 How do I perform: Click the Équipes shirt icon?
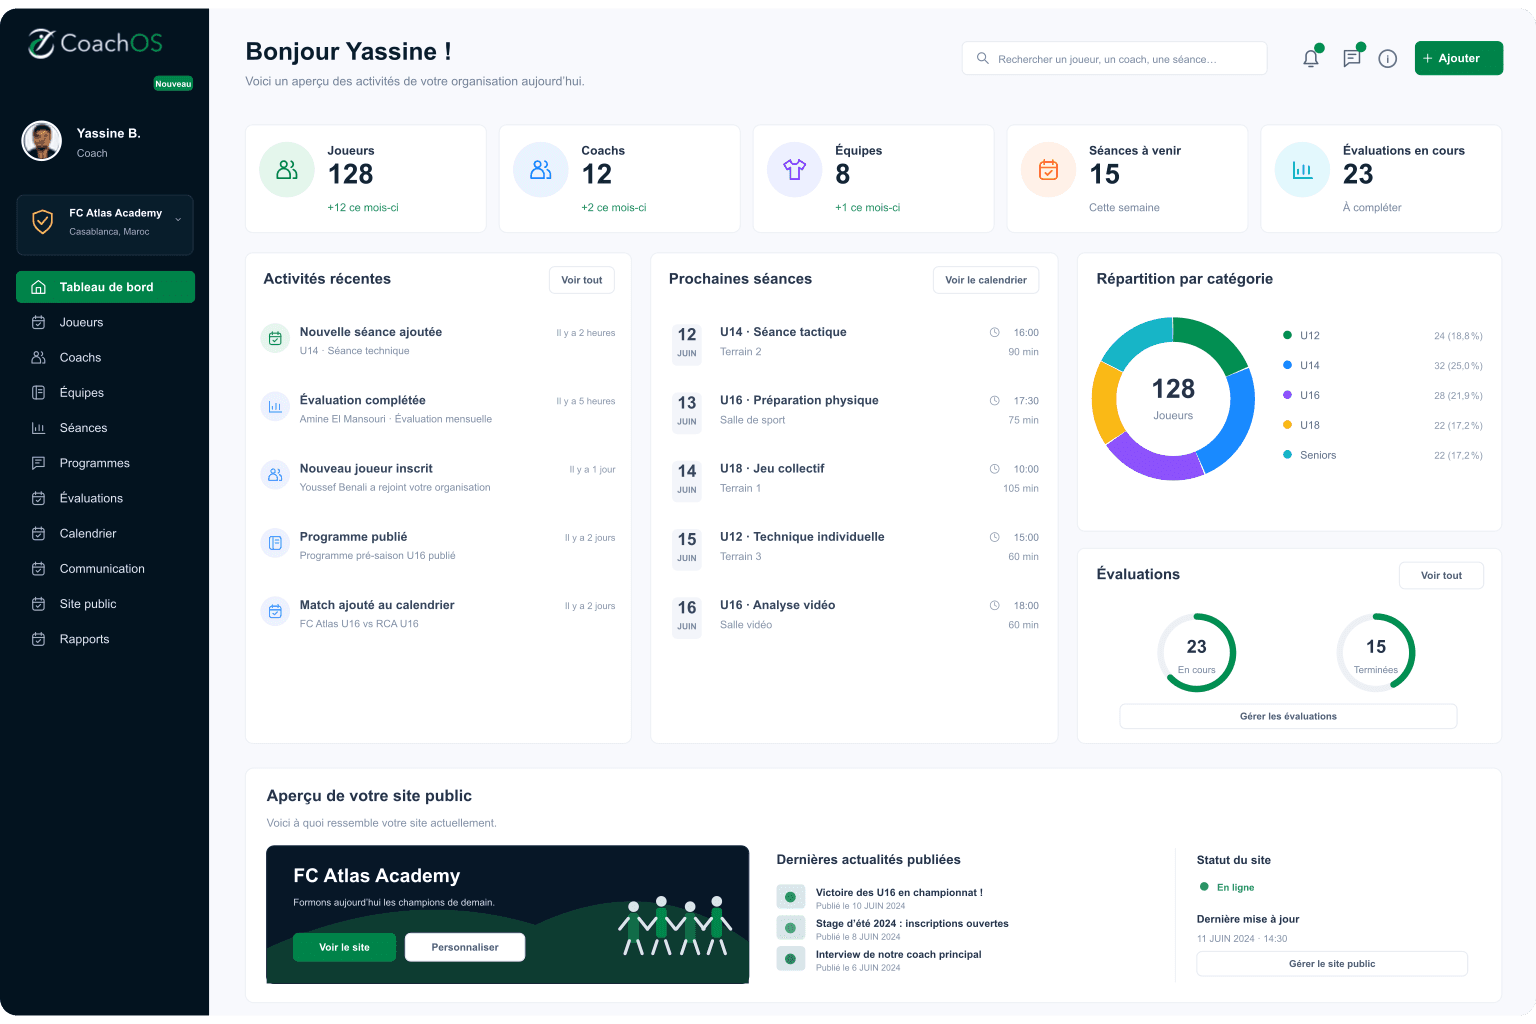tap(795, 170)
